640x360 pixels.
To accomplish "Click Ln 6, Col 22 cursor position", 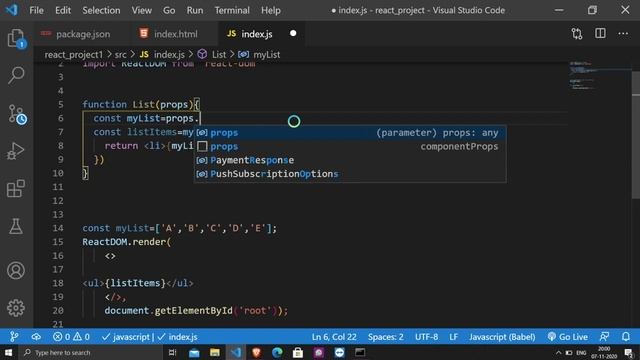I will pyautogui.click(x=334, y=337).
